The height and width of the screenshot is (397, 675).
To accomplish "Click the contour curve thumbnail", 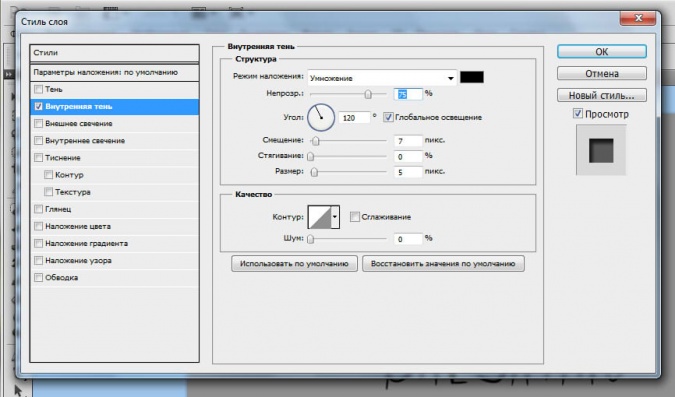I will 319,217.
